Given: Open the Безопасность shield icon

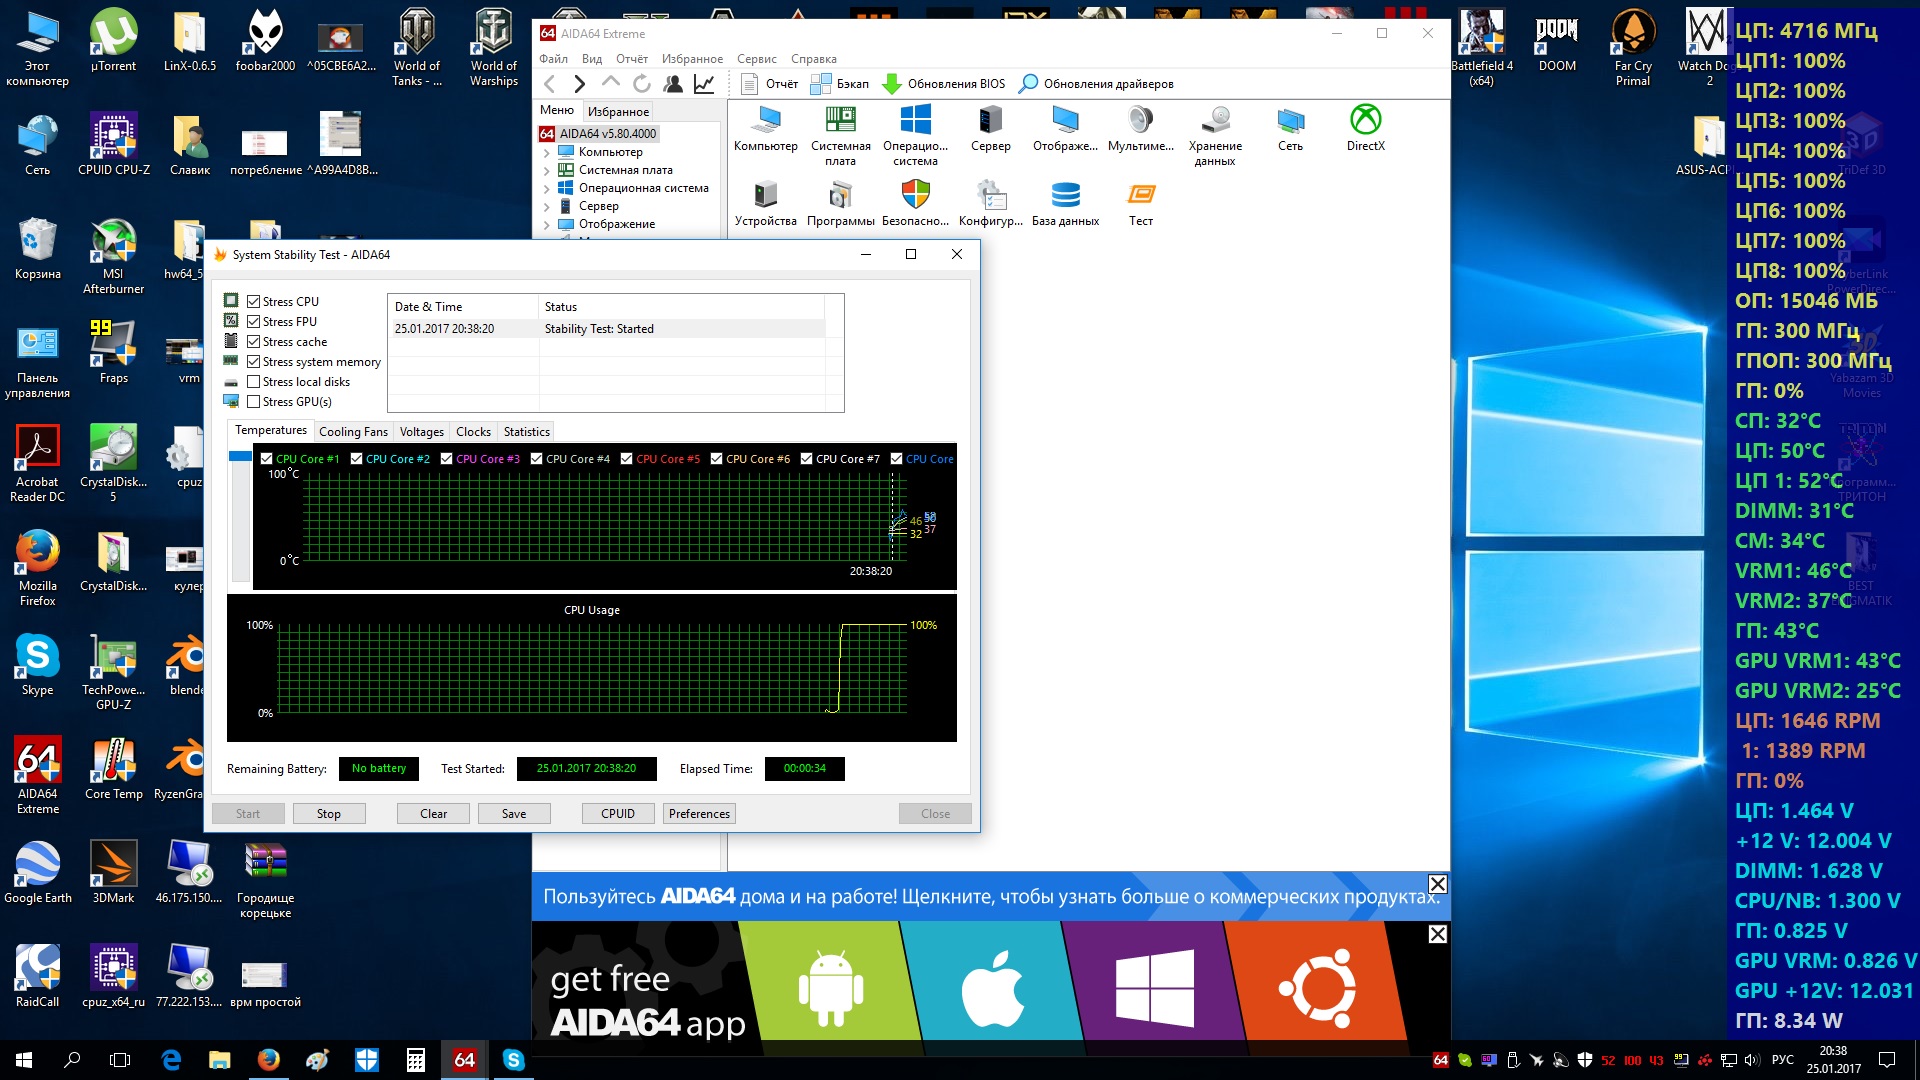Looking at the screenshot, I should click(x=915, y=195).
